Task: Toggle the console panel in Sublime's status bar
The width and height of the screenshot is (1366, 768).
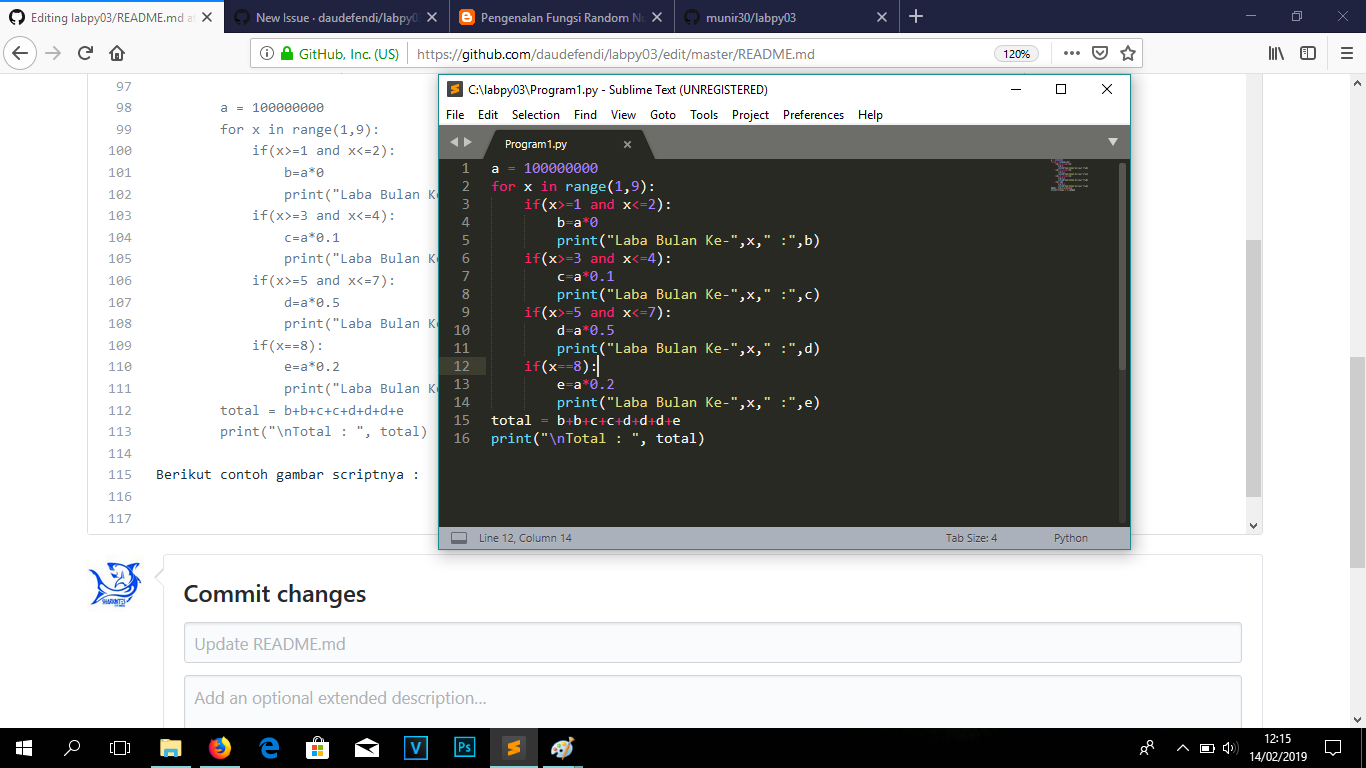Action: click(x=457, y=537)
